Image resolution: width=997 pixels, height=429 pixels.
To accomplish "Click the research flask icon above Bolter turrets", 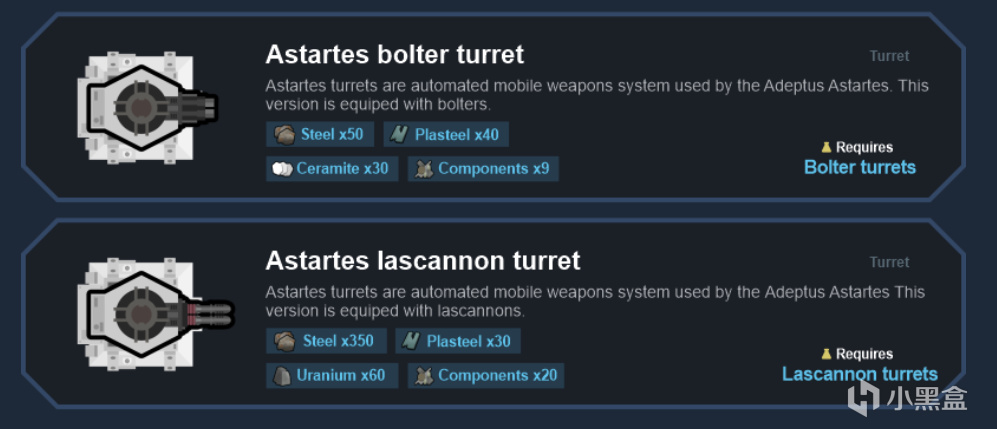I will click(x=826, y=147).
